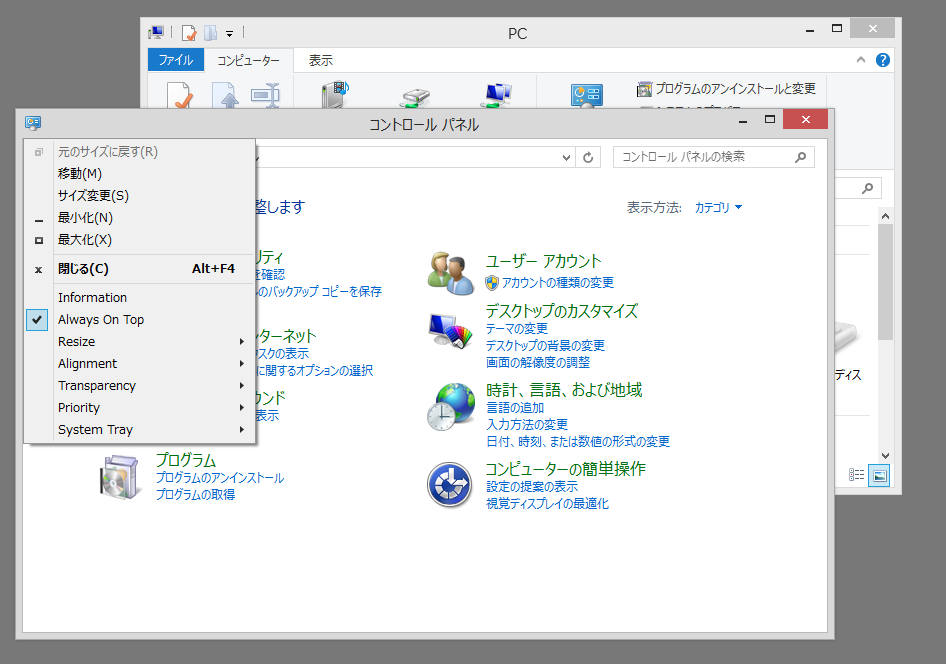Click the 言語の追加 link
The width and height of the screenshot is (946, 664).
point(515,407)
